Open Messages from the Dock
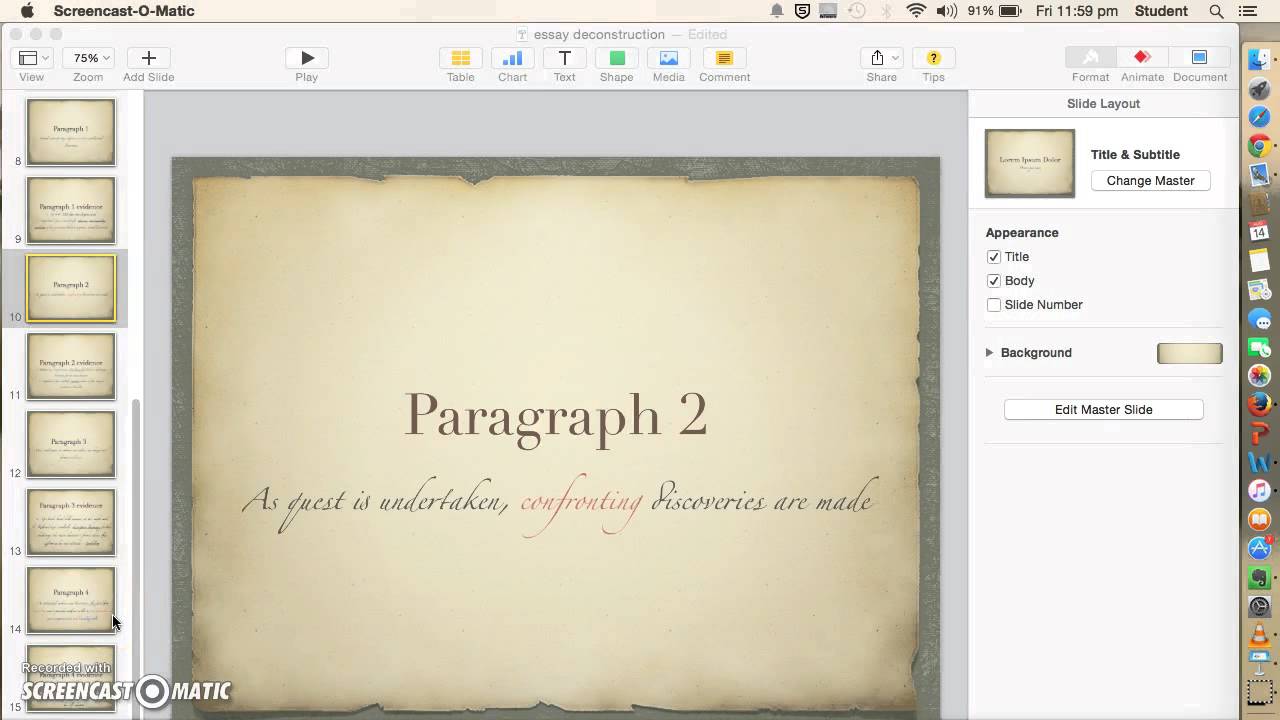 click(x=1259, y=319)
